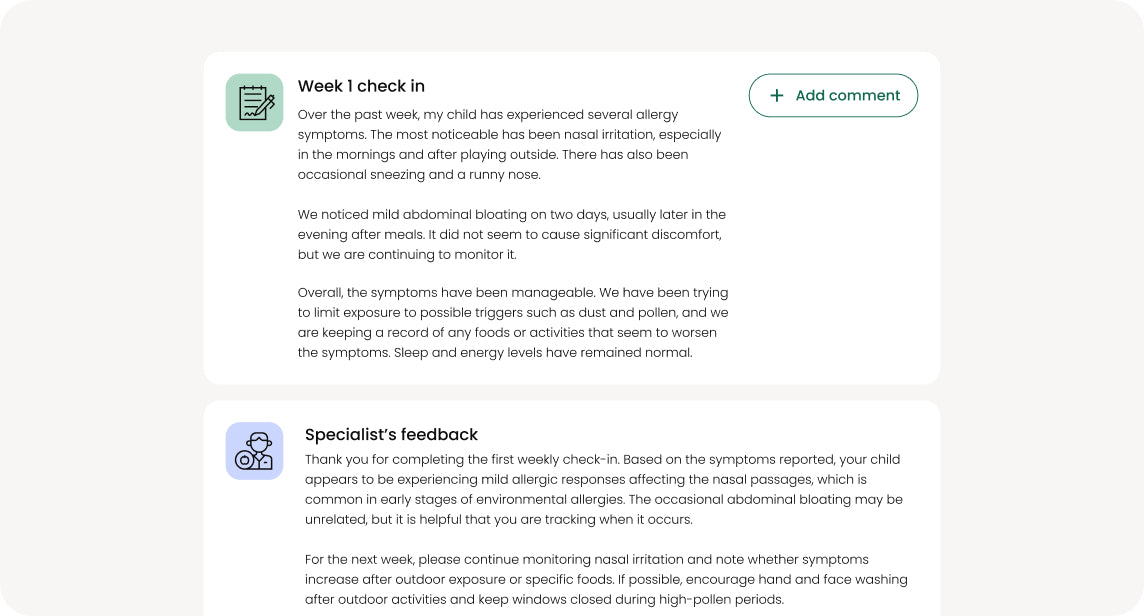Click the Add comment label text
The image size is (1144, 616).
pos(847,95)
